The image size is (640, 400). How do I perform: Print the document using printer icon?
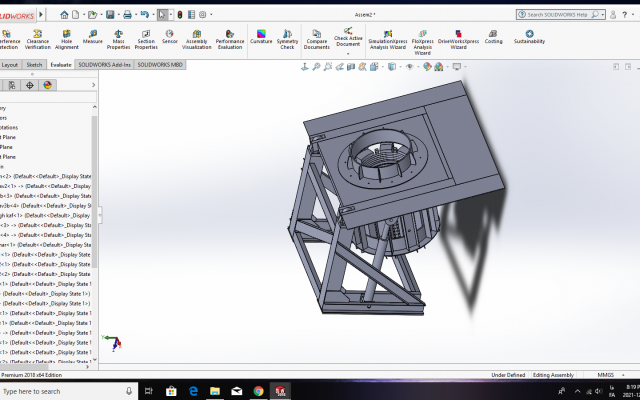pos(127,15)
